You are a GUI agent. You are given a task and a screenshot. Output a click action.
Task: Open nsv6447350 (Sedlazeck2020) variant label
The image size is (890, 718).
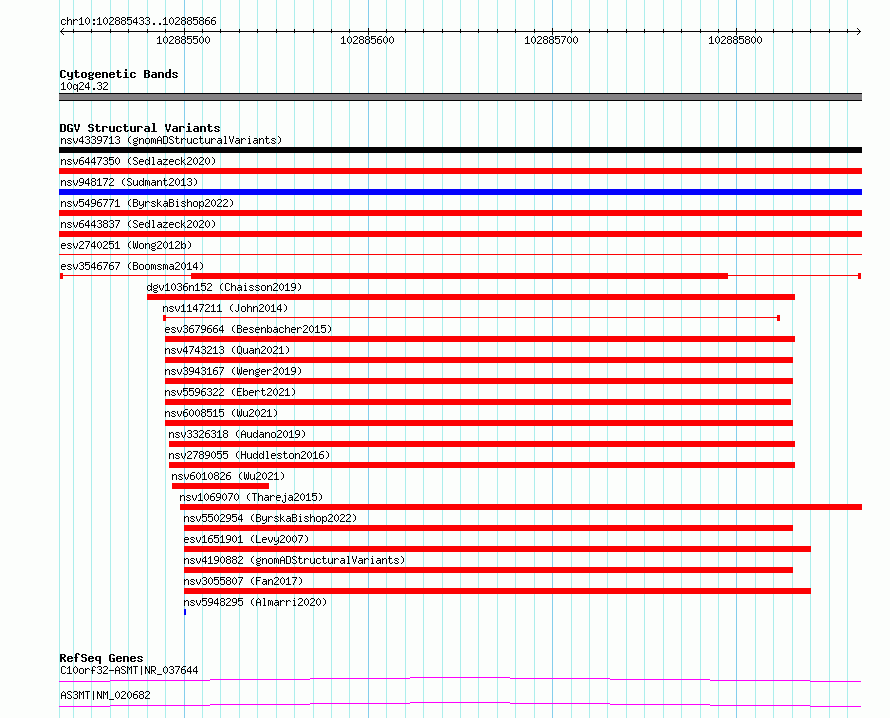pyautogui.click(x=138, y=161)
